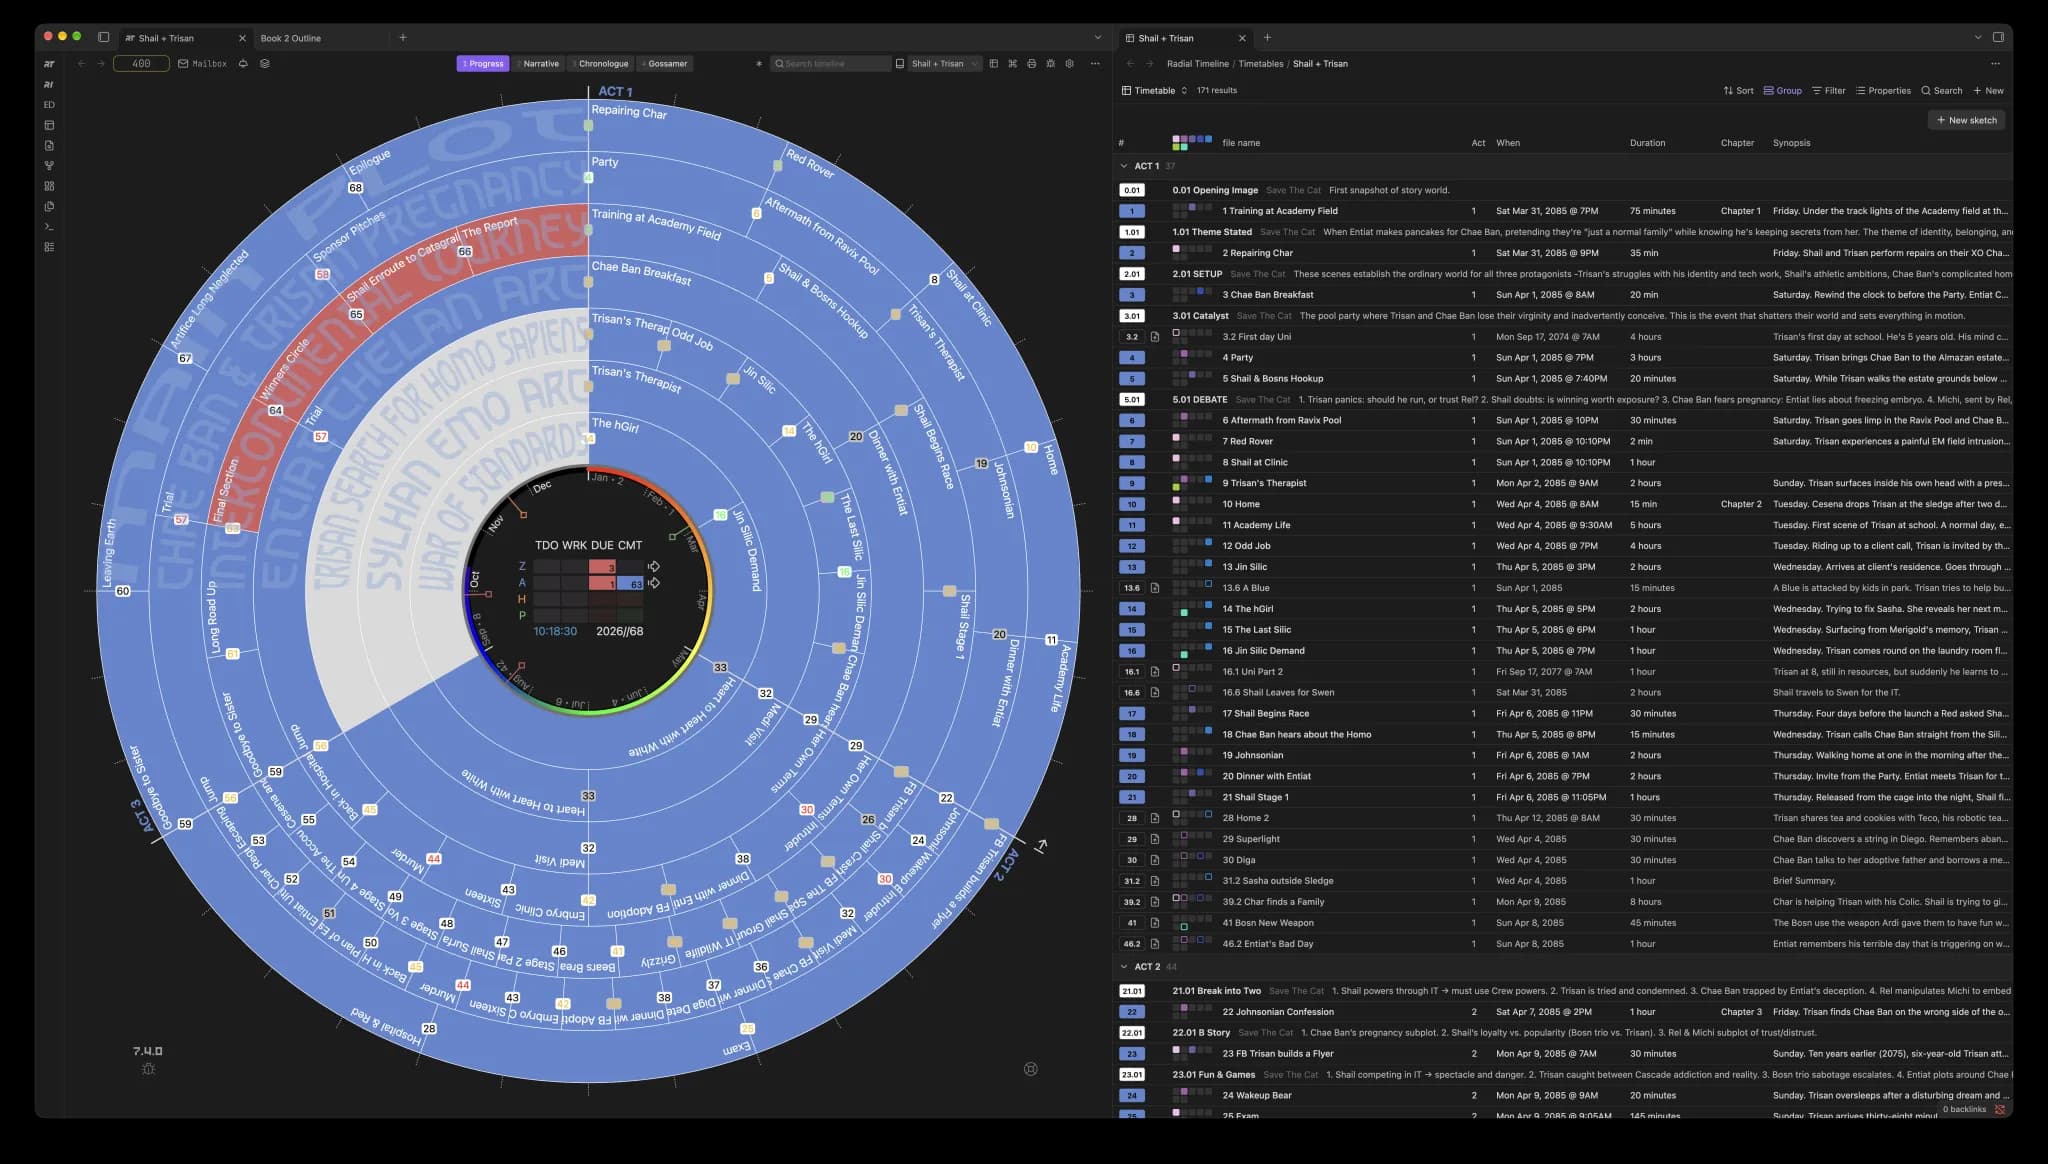Click the stacked layers icon next to Mailbox

click(x=265, y=64)
